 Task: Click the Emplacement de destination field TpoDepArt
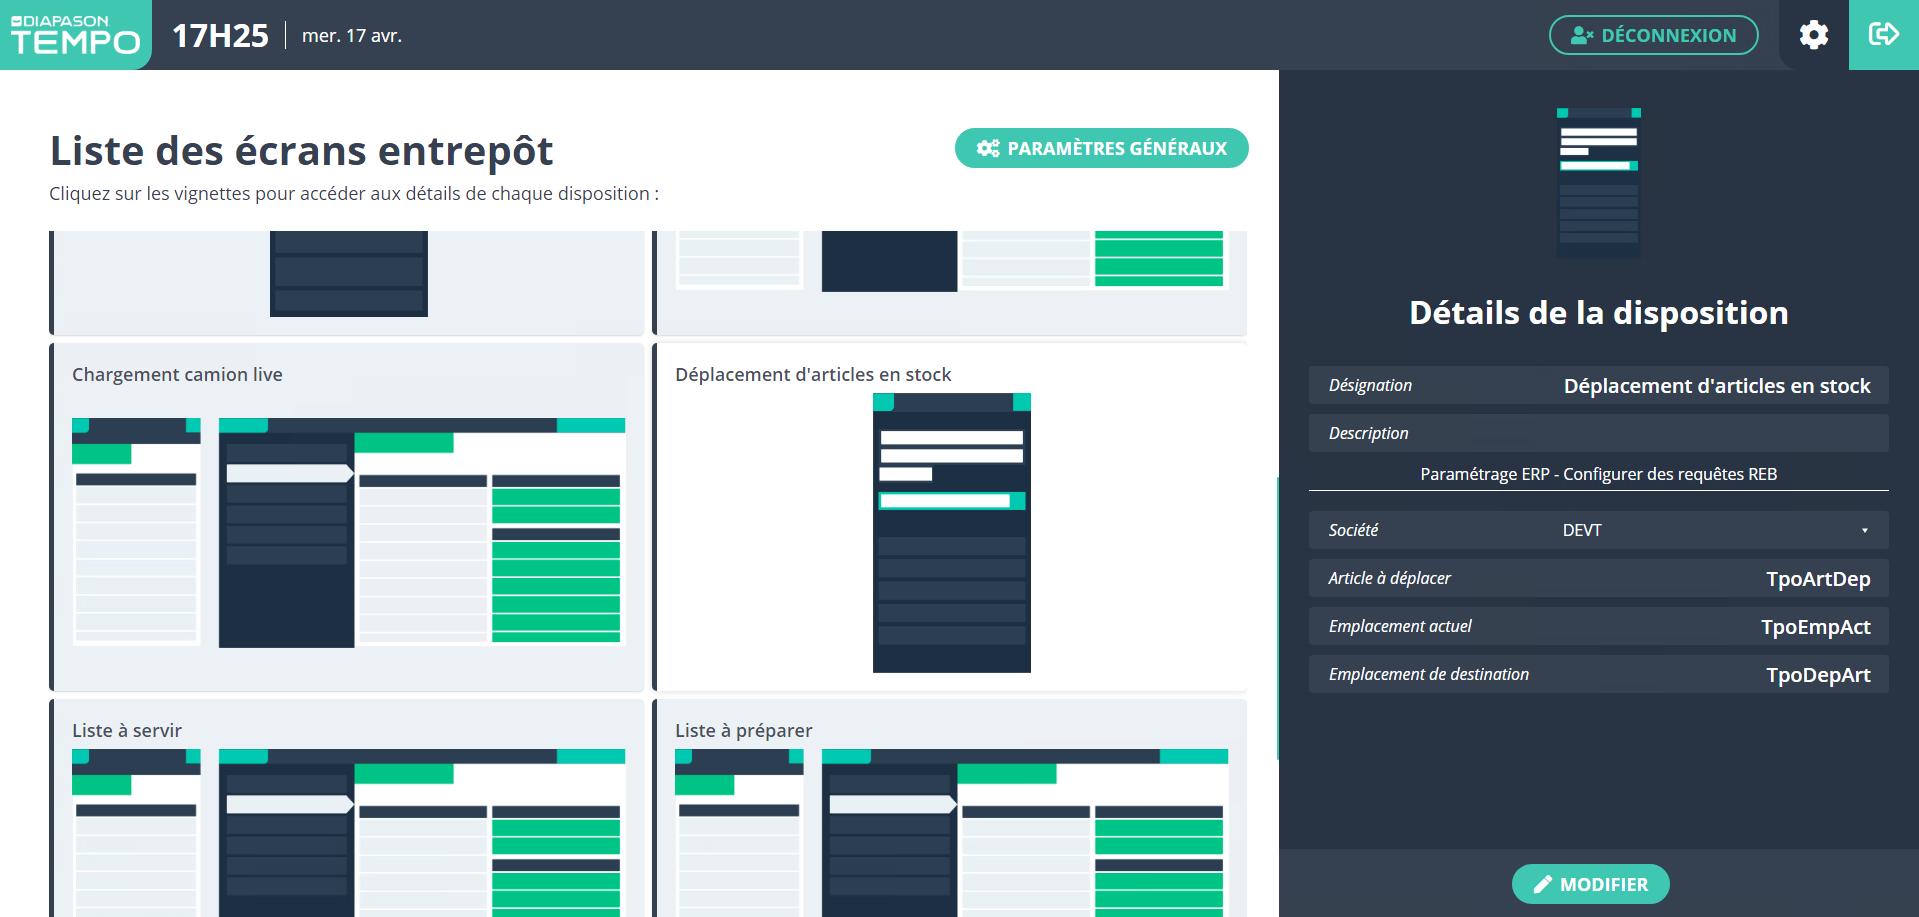[x=1817, y=675]
